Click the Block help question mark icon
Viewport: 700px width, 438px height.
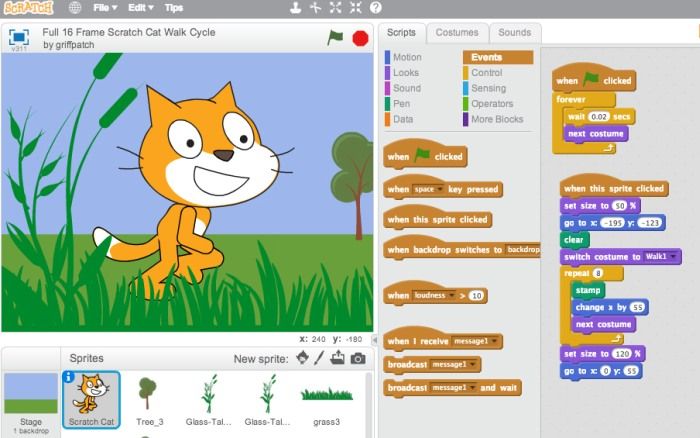click(375, 8)
